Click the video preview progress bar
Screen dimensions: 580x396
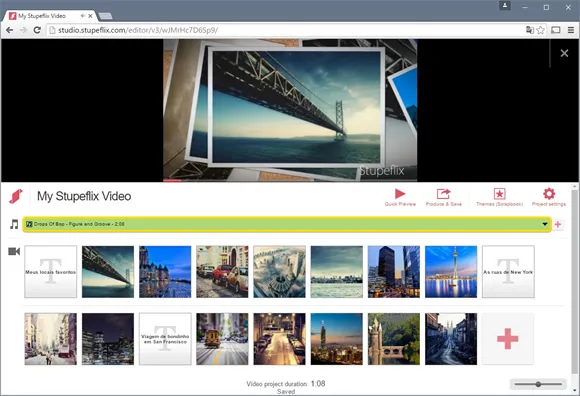pyautogui.click(x=290, y=180)
